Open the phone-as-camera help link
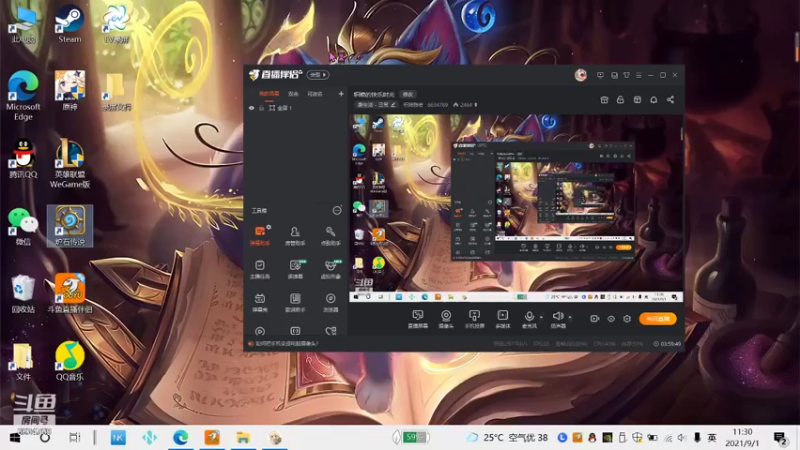 287,344
